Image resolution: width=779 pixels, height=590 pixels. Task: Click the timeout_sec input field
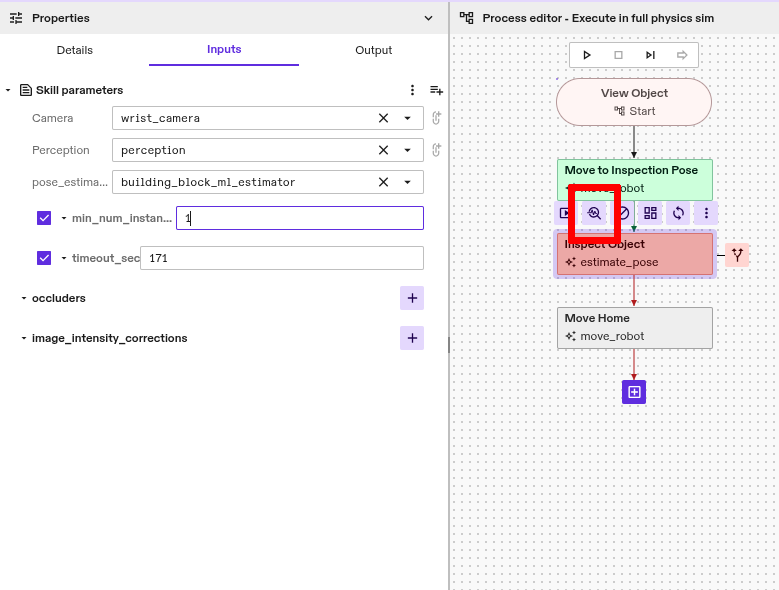click(280, 258)
